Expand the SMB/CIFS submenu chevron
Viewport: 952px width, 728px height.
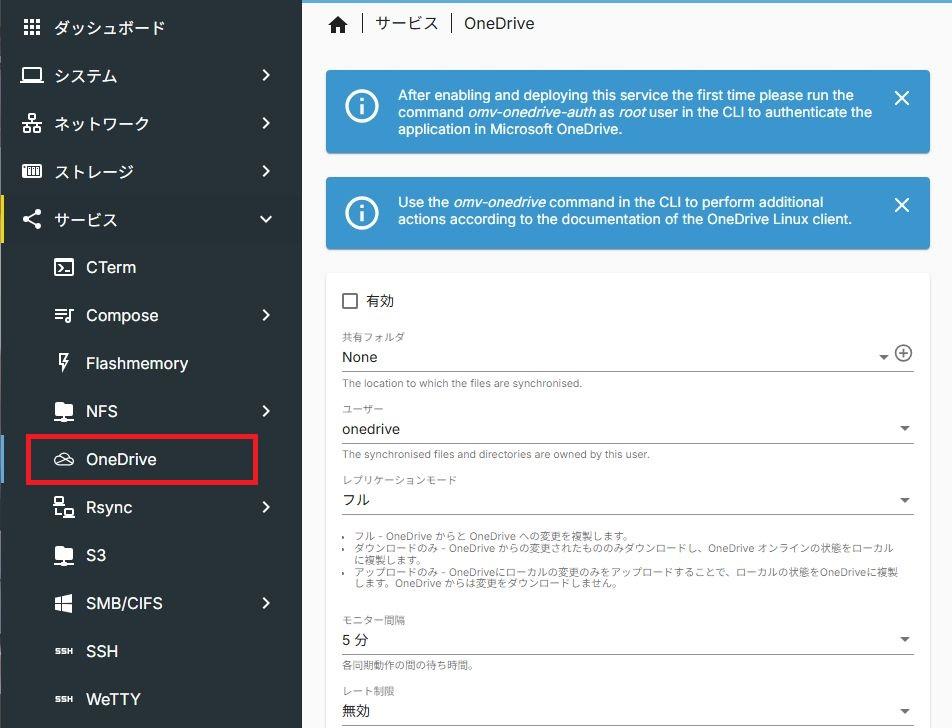(x=265, y=602)
